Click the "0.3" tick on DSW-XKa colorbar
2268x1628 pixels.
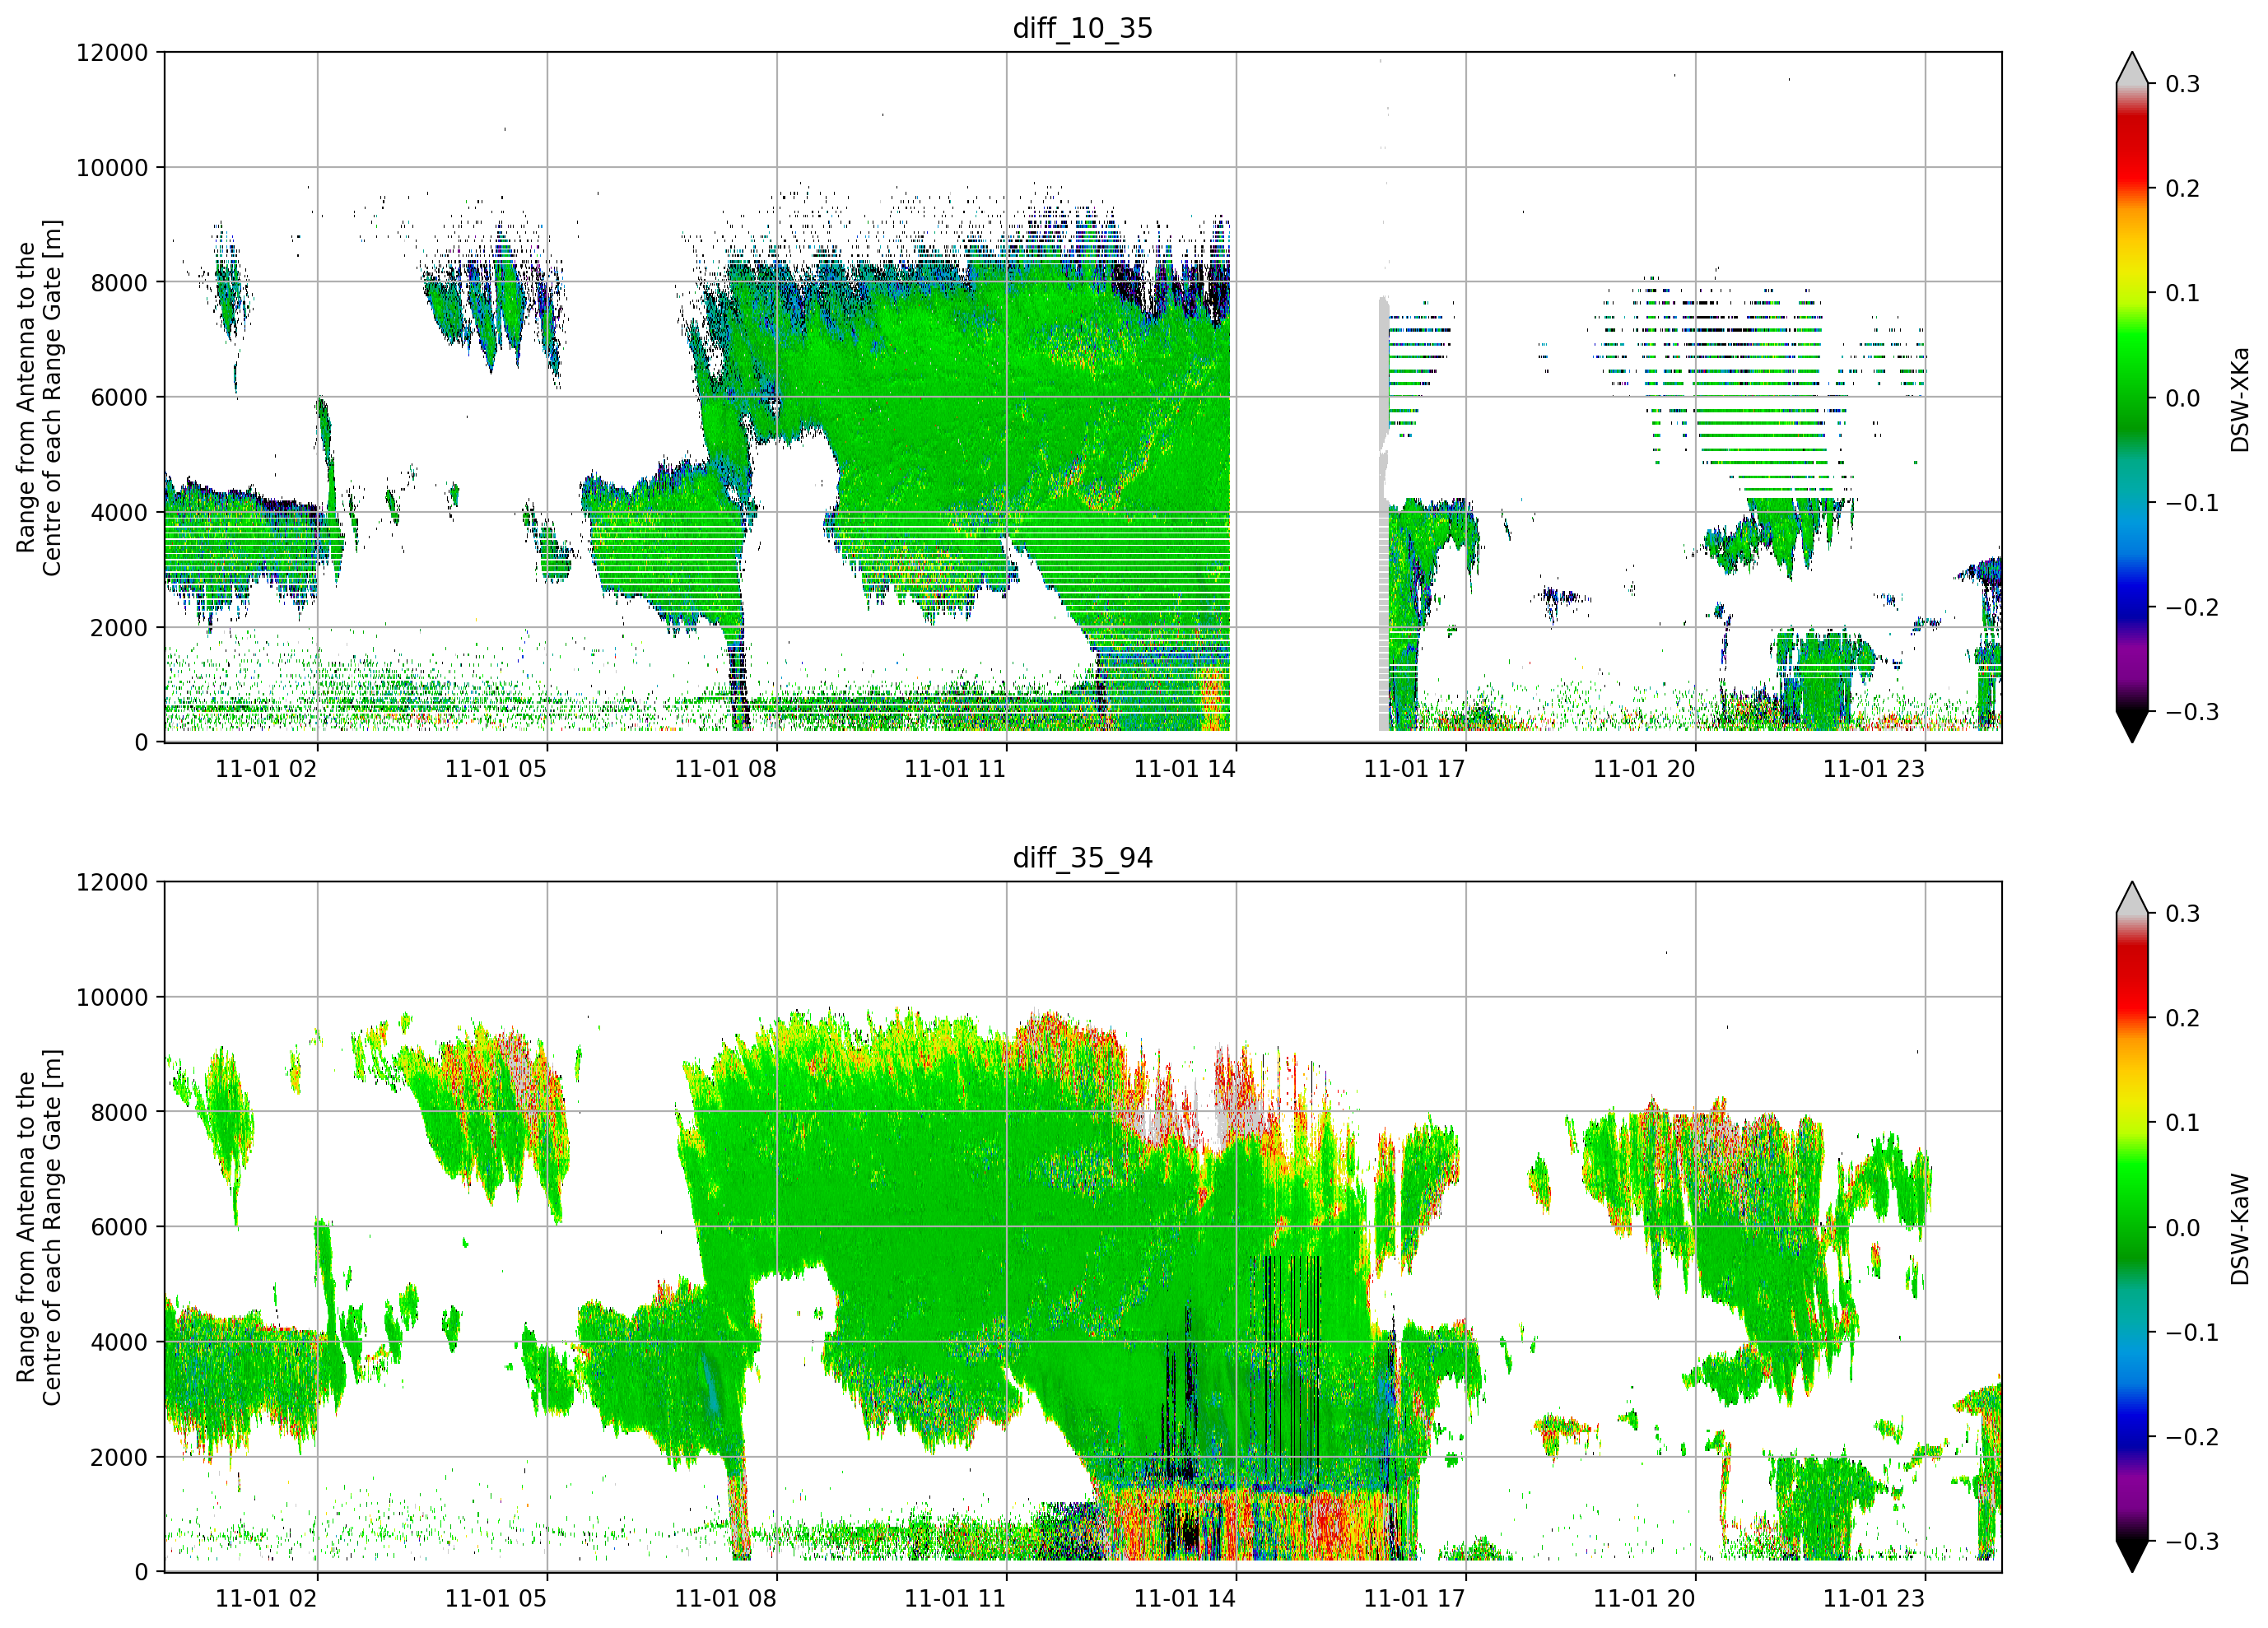pyautogui.click(x=2182, y=85)
